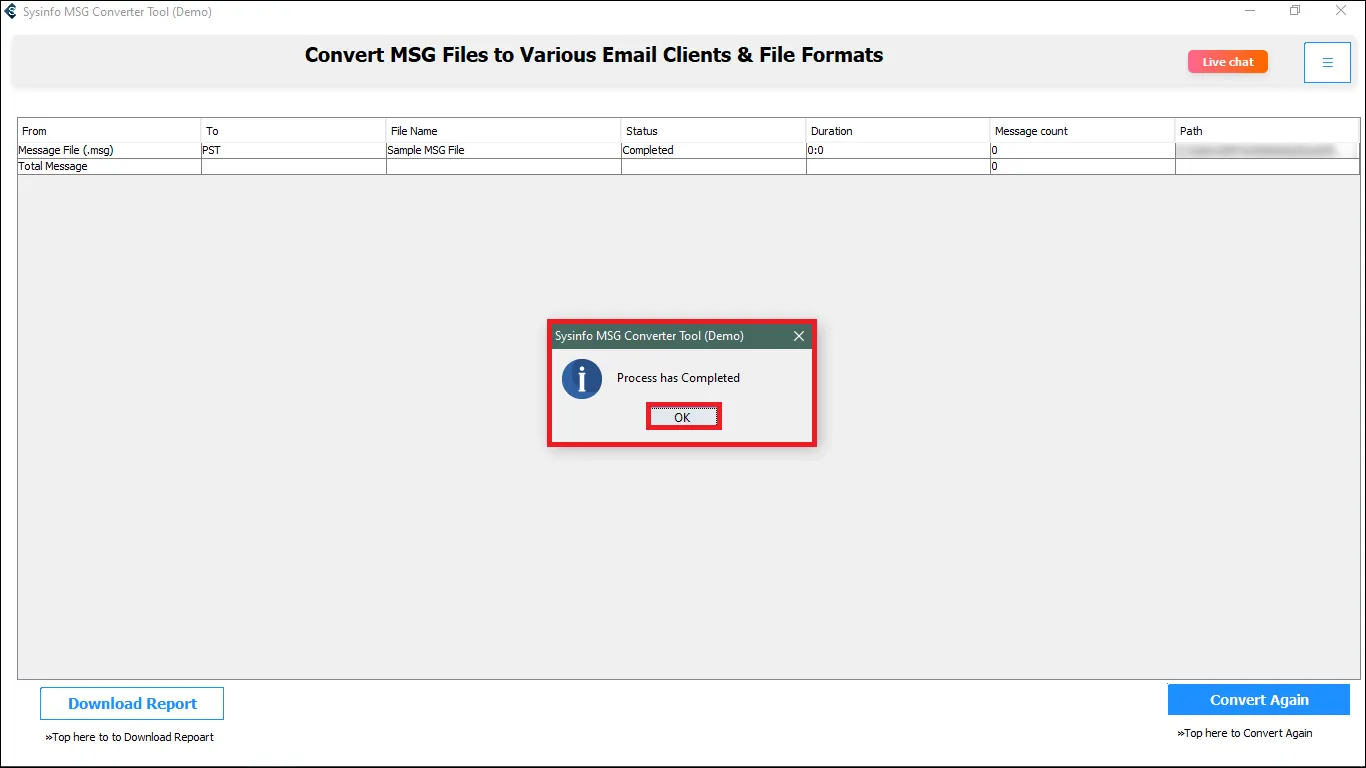Minimize the main Sysinfo window
Viewport: 1366px width, 768px height.
(x=1251, y=11)
